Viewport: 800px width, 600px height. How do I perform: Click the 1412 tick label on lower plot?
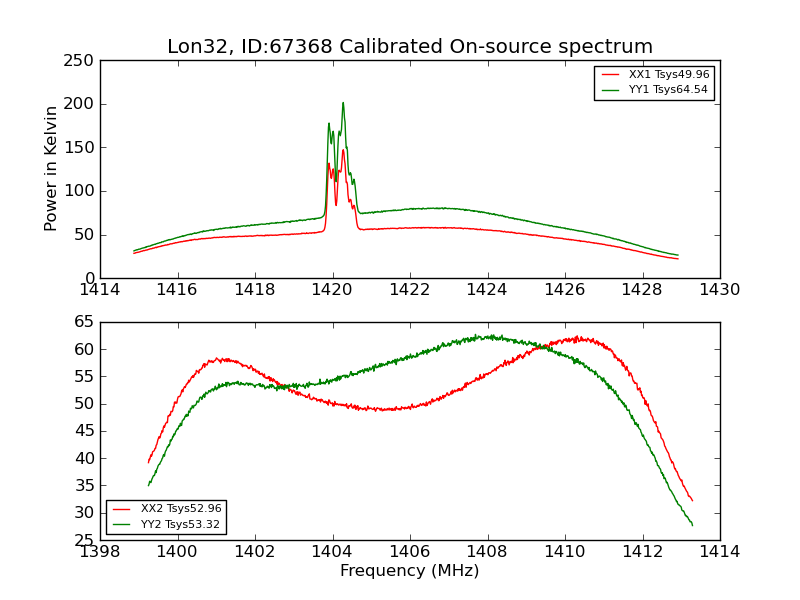click(x=643, y=552)
